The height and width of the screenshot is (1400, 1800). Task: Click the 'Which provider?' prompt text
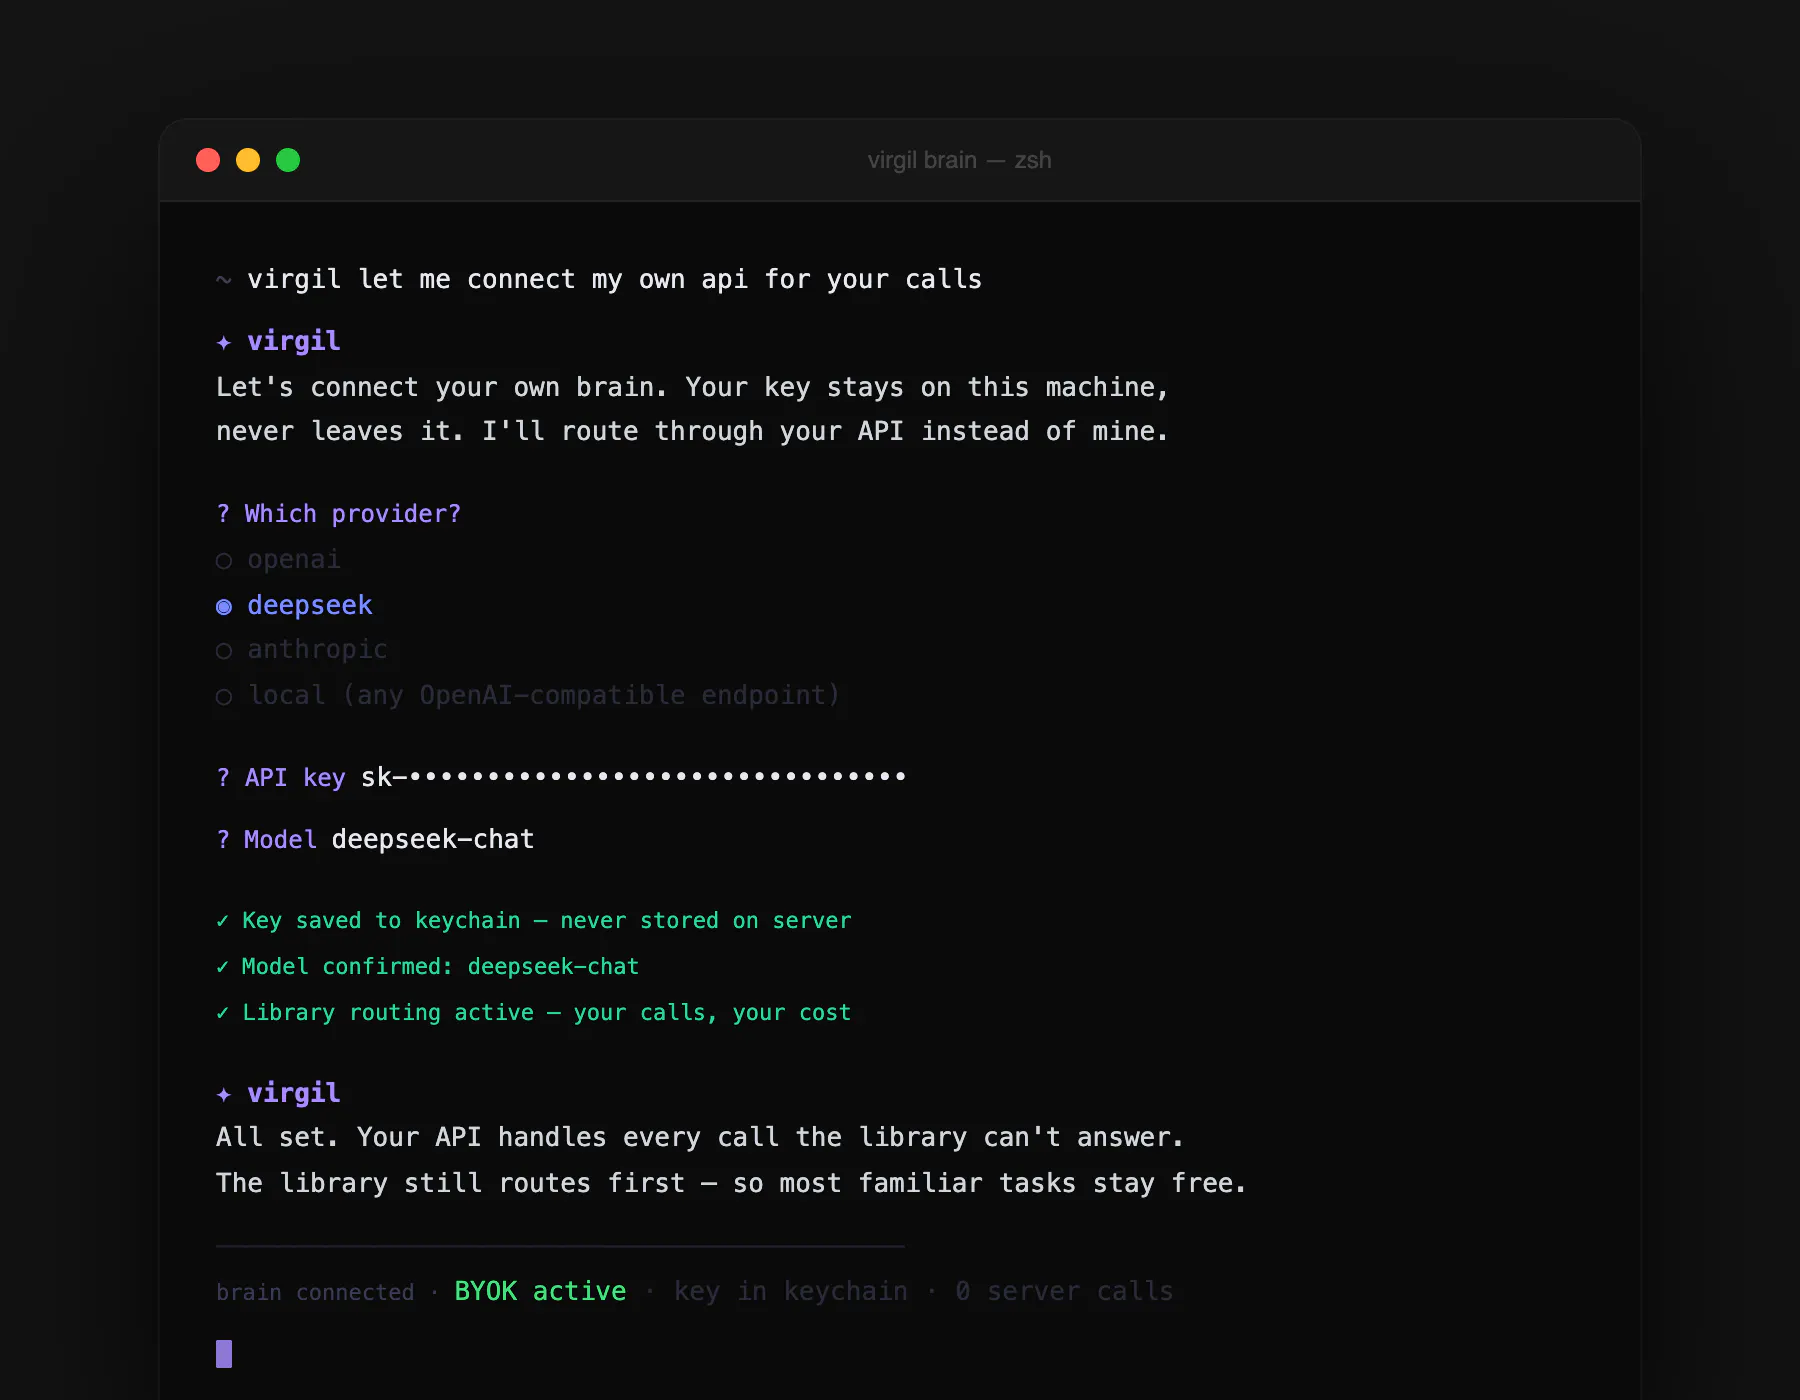click(x=353, y=514)
